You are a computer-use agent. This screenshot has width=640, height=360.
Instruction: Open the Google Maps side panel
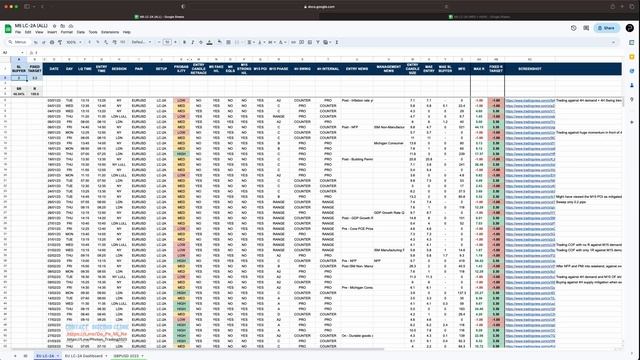pyautogui.click(x=632, y=99)
